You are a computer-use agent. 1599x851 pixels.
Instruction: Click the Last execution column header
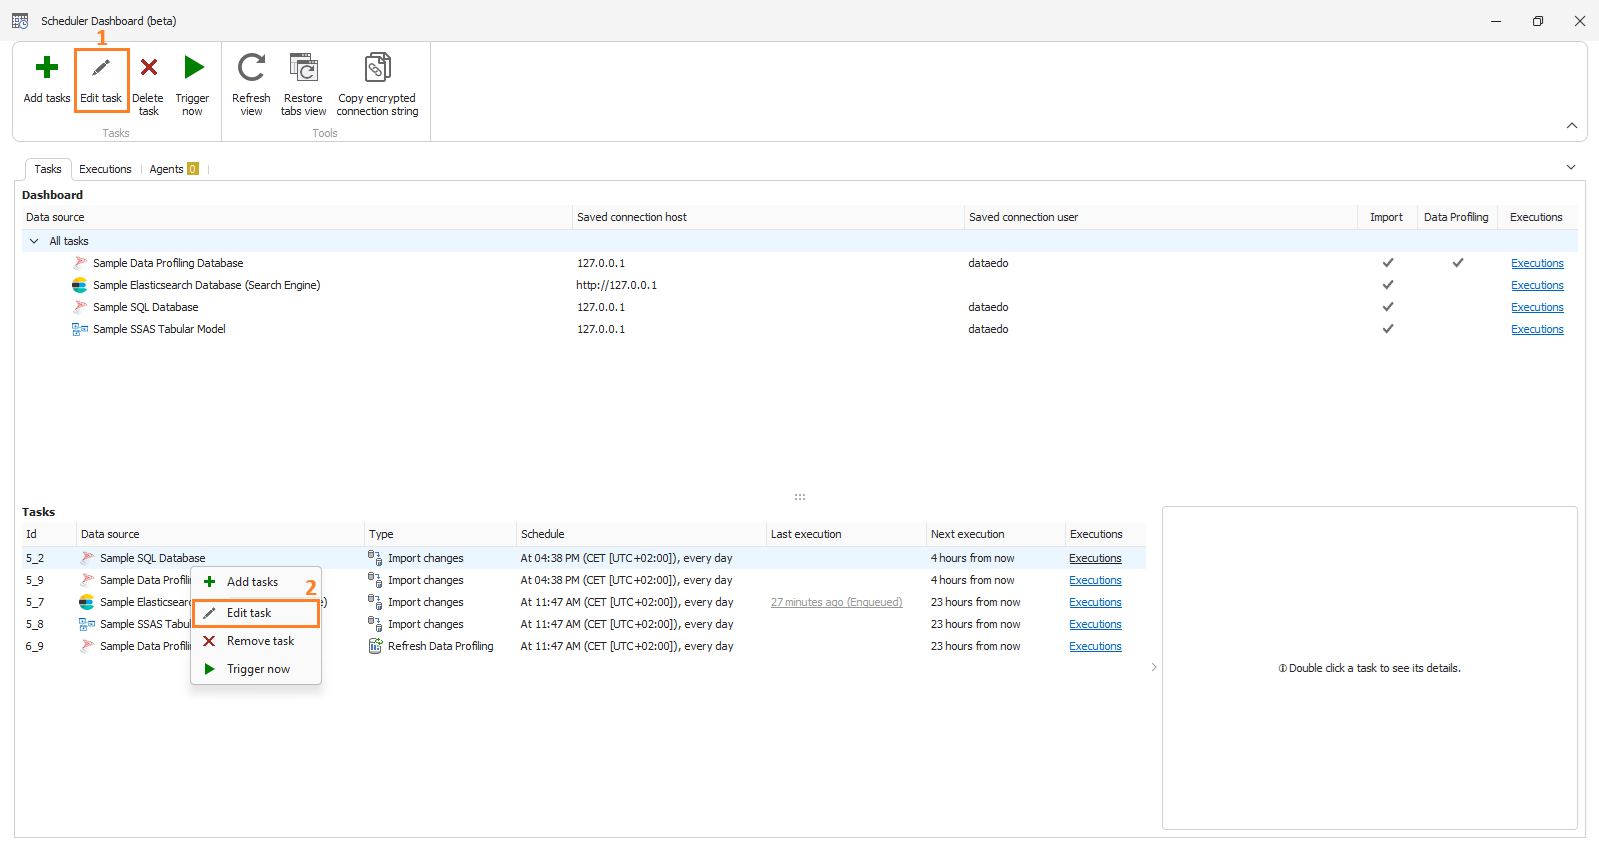pyautogui.click(x=846, y=534)
